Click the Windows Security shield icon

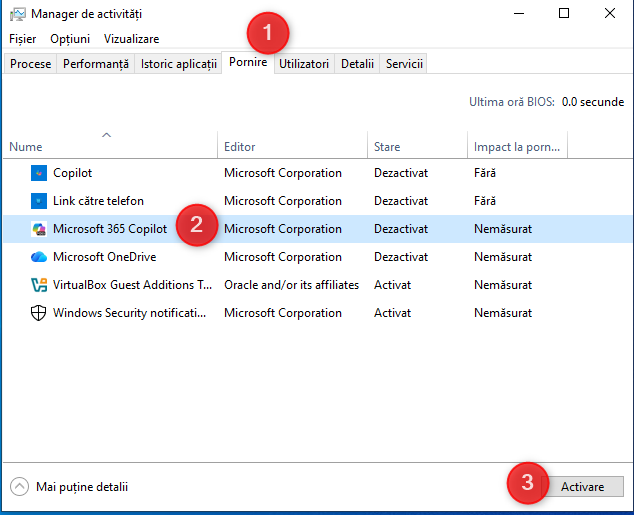[39, 313]
